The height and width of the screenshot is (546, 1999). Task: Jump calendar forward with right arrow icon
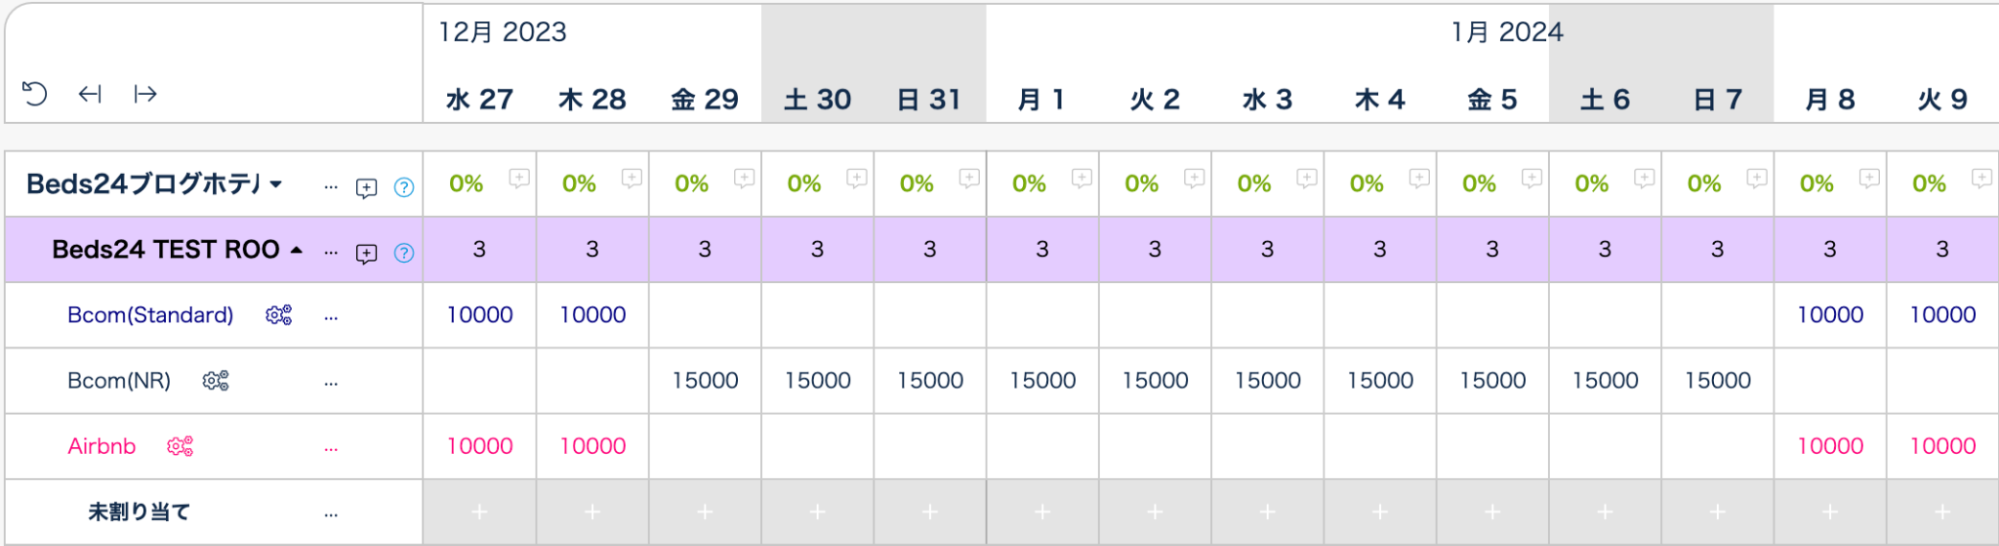pyautogui.click(x=145, y=94)
